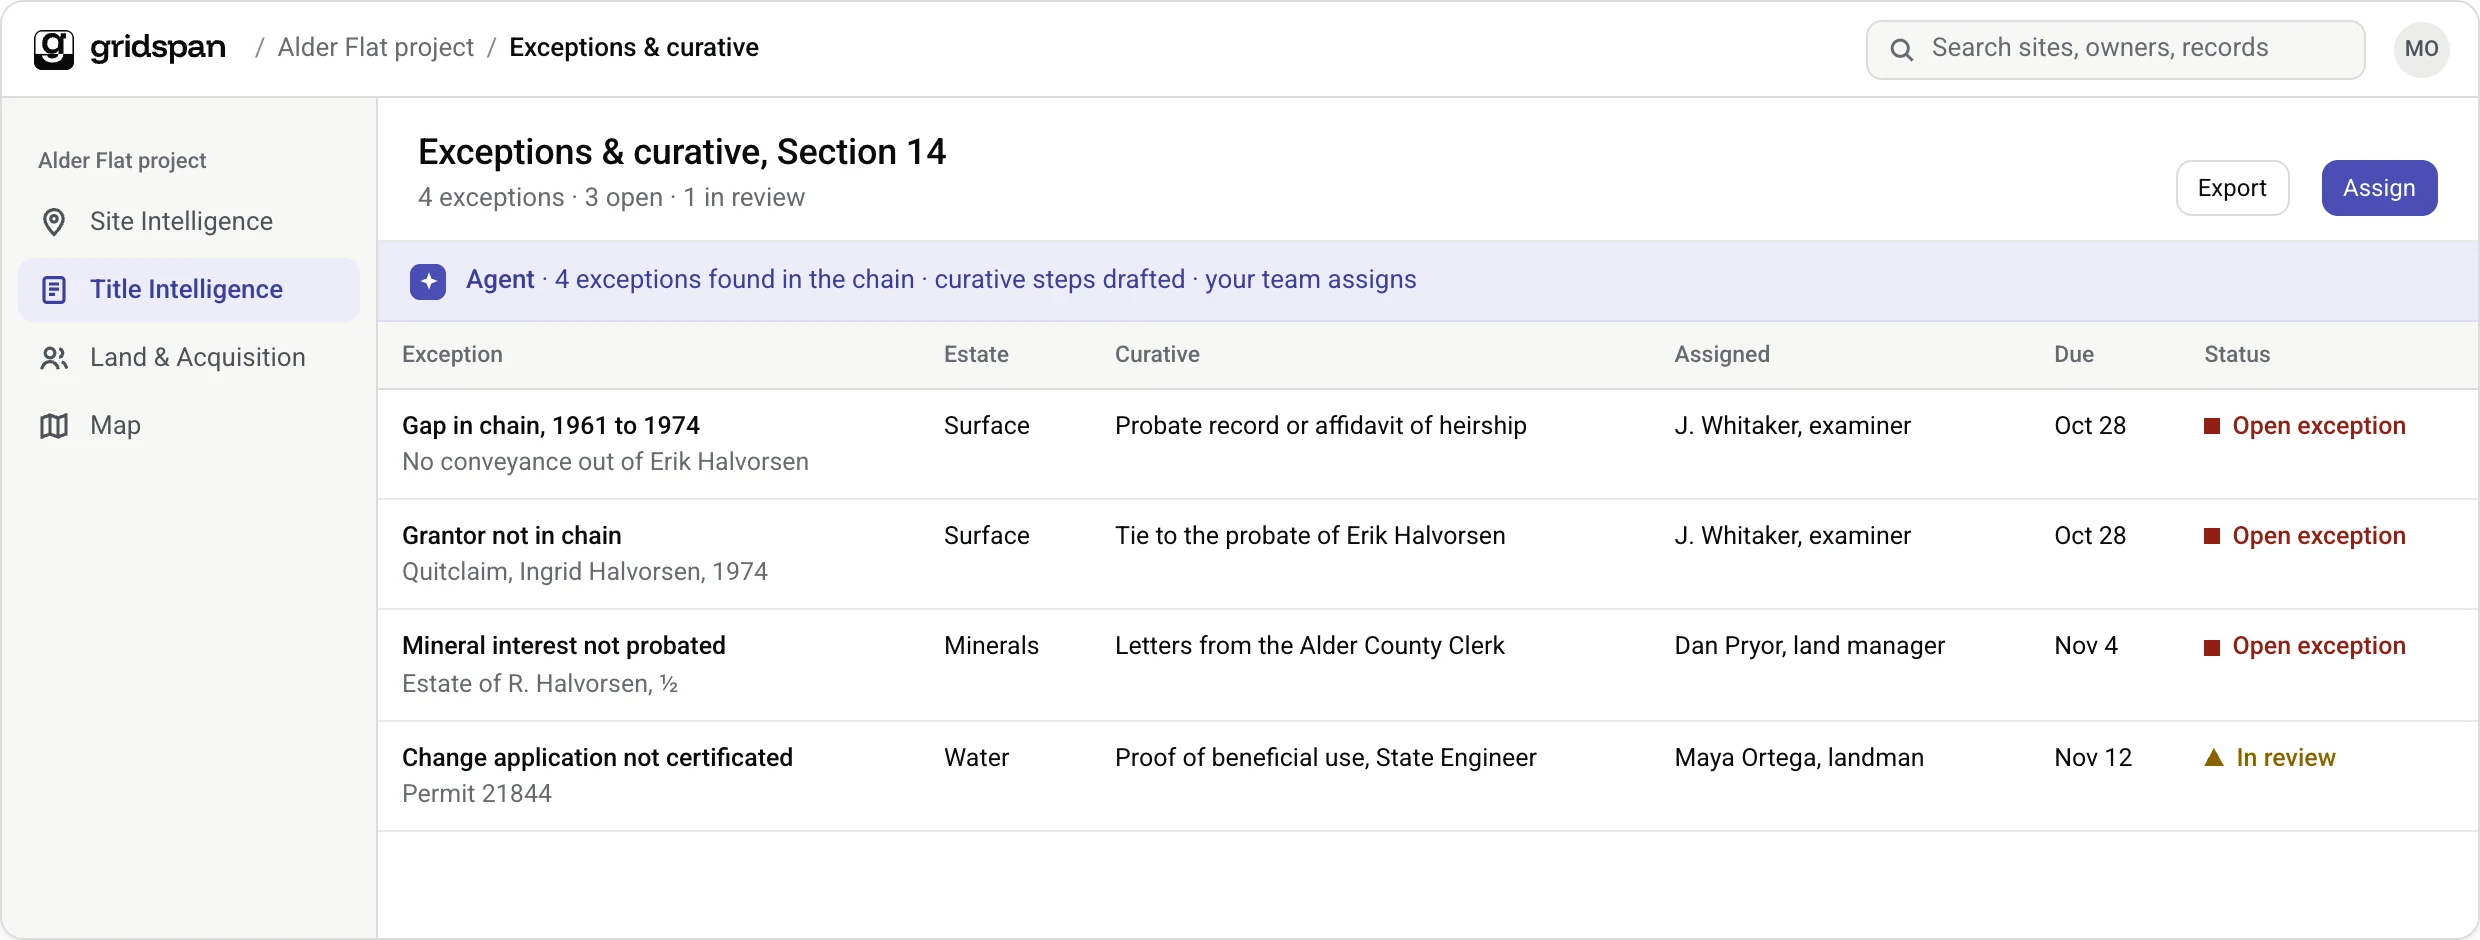Click the Due column header
Screen dimensions: 2480x940
(2074, 355)
